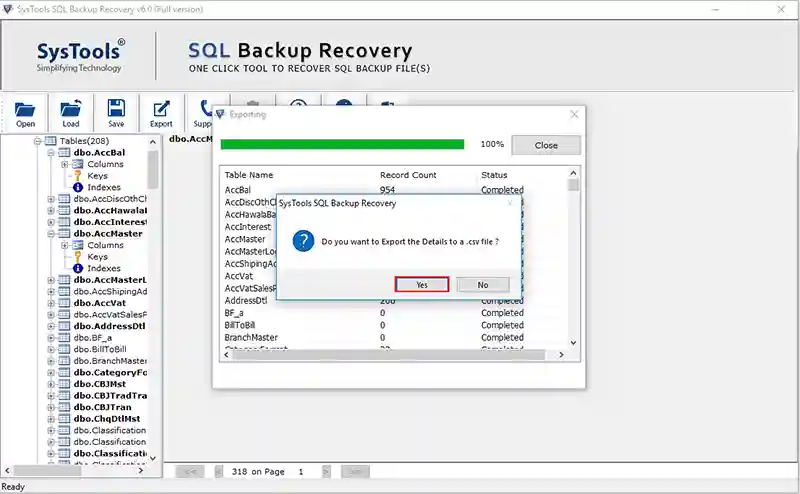Click the table icon beside dbo.CBJTran

click(x=64, y=407)
